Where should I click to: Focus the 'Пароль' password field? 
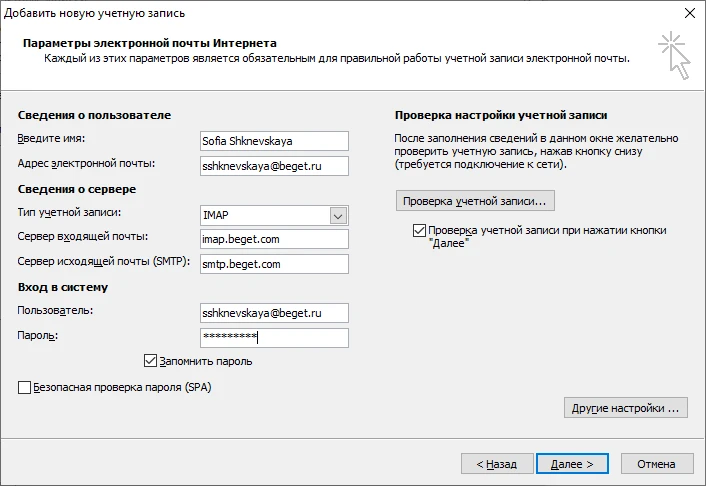(x=273, y=338)
